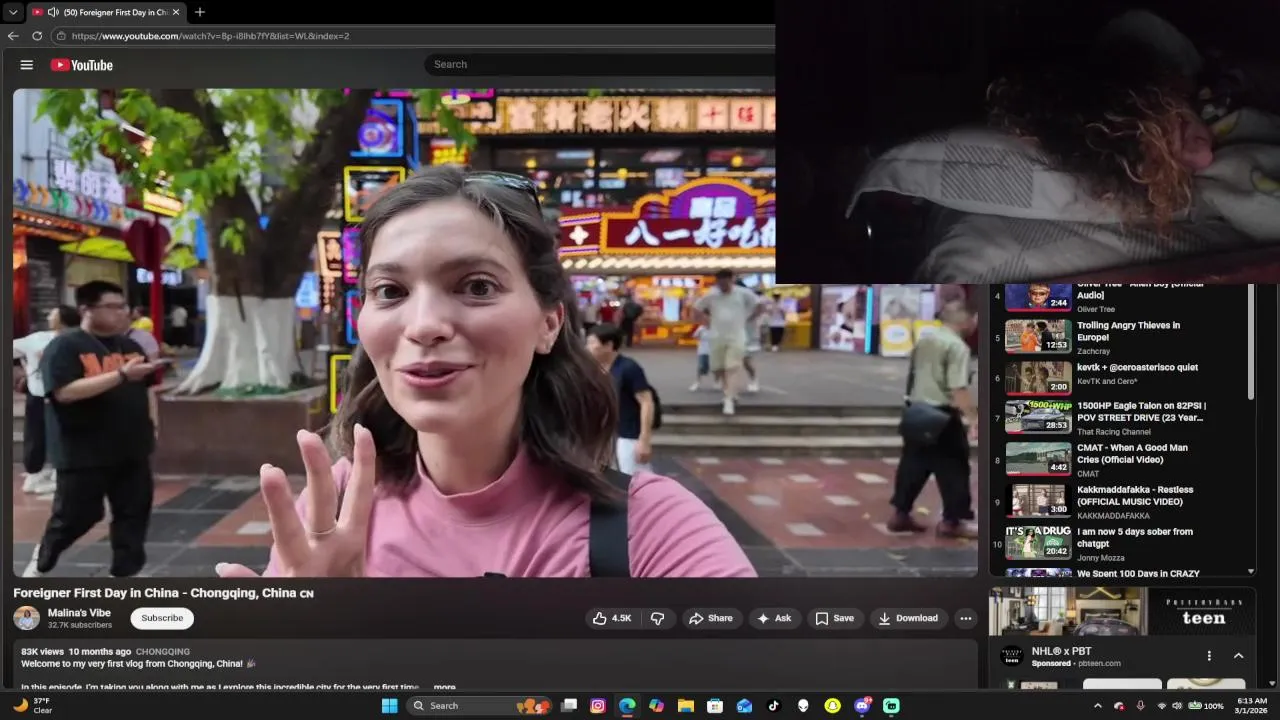Open the Alienware app on taskbar

tap(803, 705)
